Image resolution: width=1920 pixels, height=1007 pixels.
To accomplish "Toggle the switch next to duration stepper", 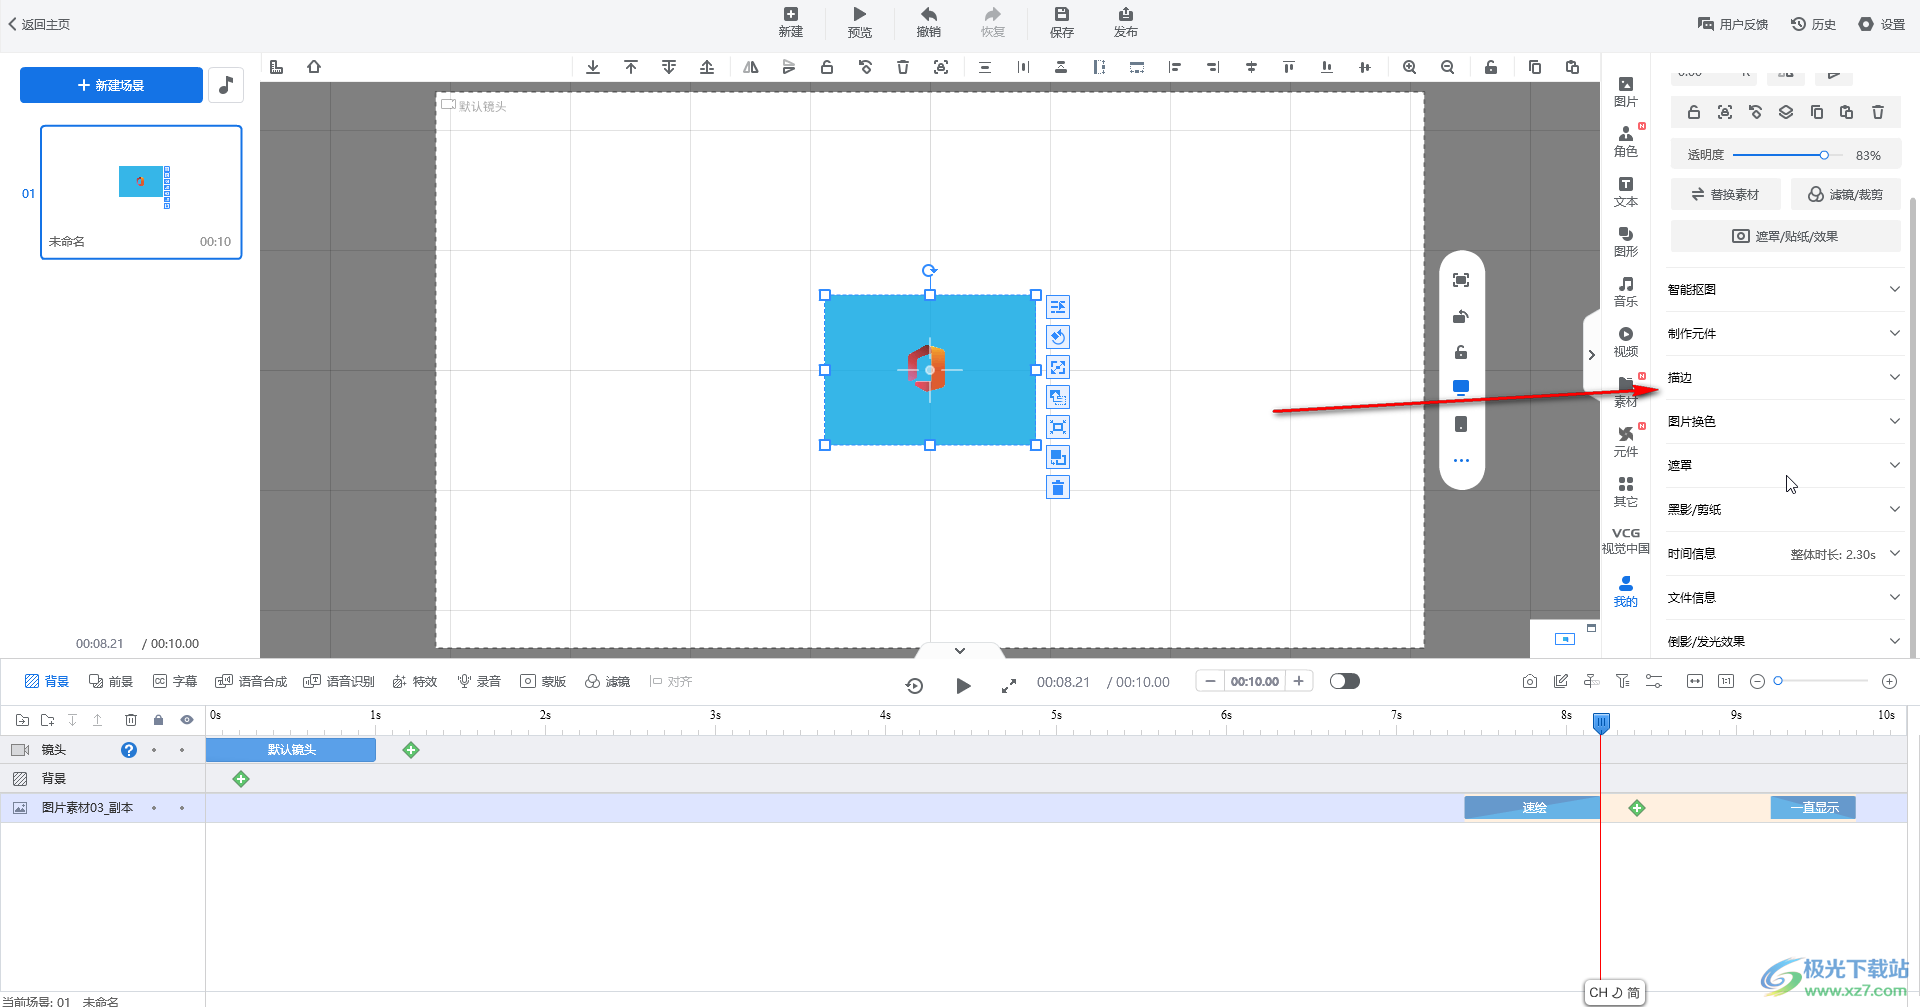I will point(1345,681).
